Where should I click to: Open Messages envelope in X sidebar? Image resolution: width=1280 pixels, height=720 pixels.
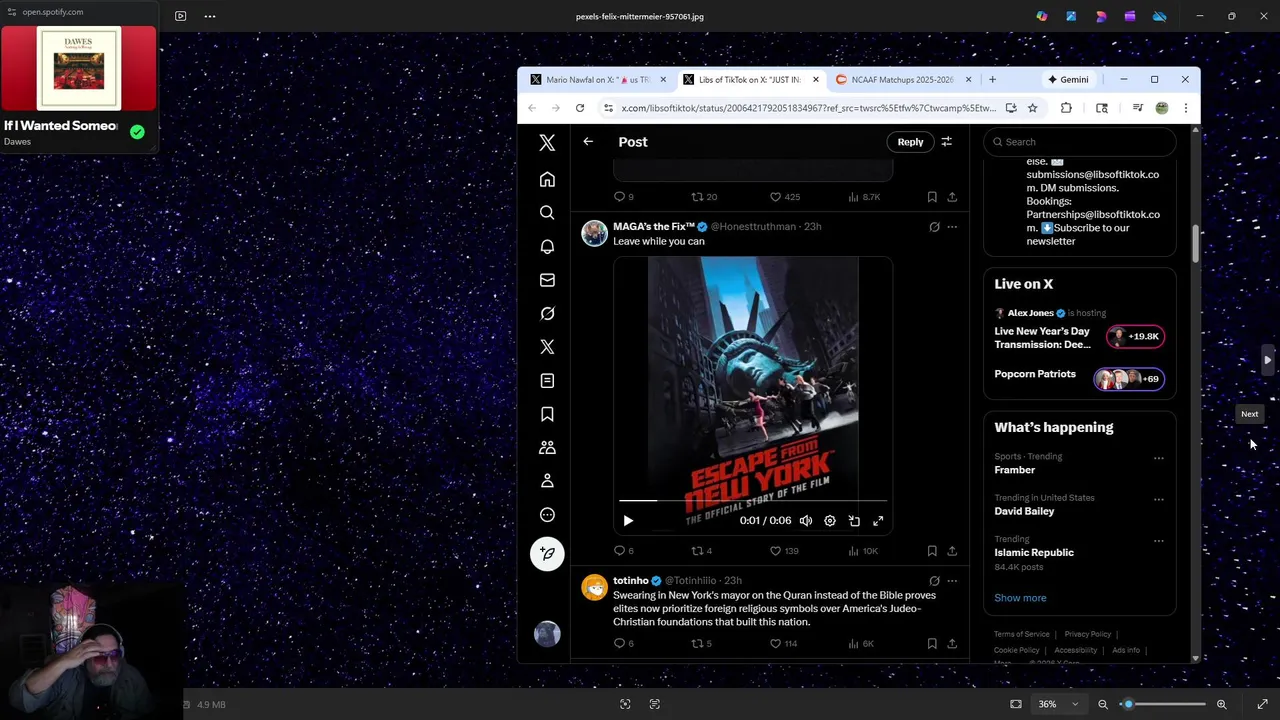547,280
